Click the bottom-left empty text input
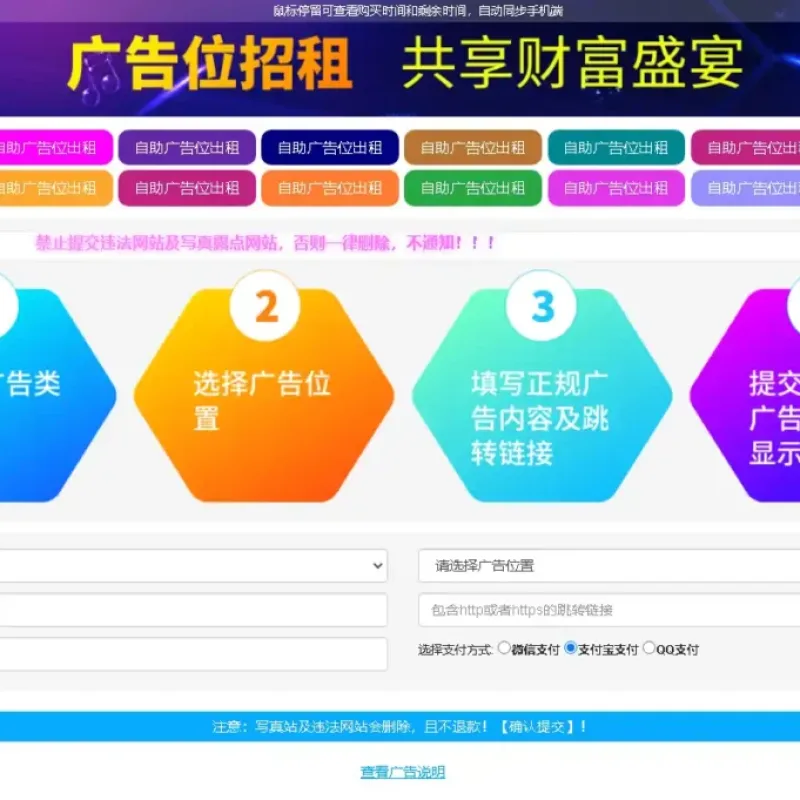The image size is (800, 800). 193,654
